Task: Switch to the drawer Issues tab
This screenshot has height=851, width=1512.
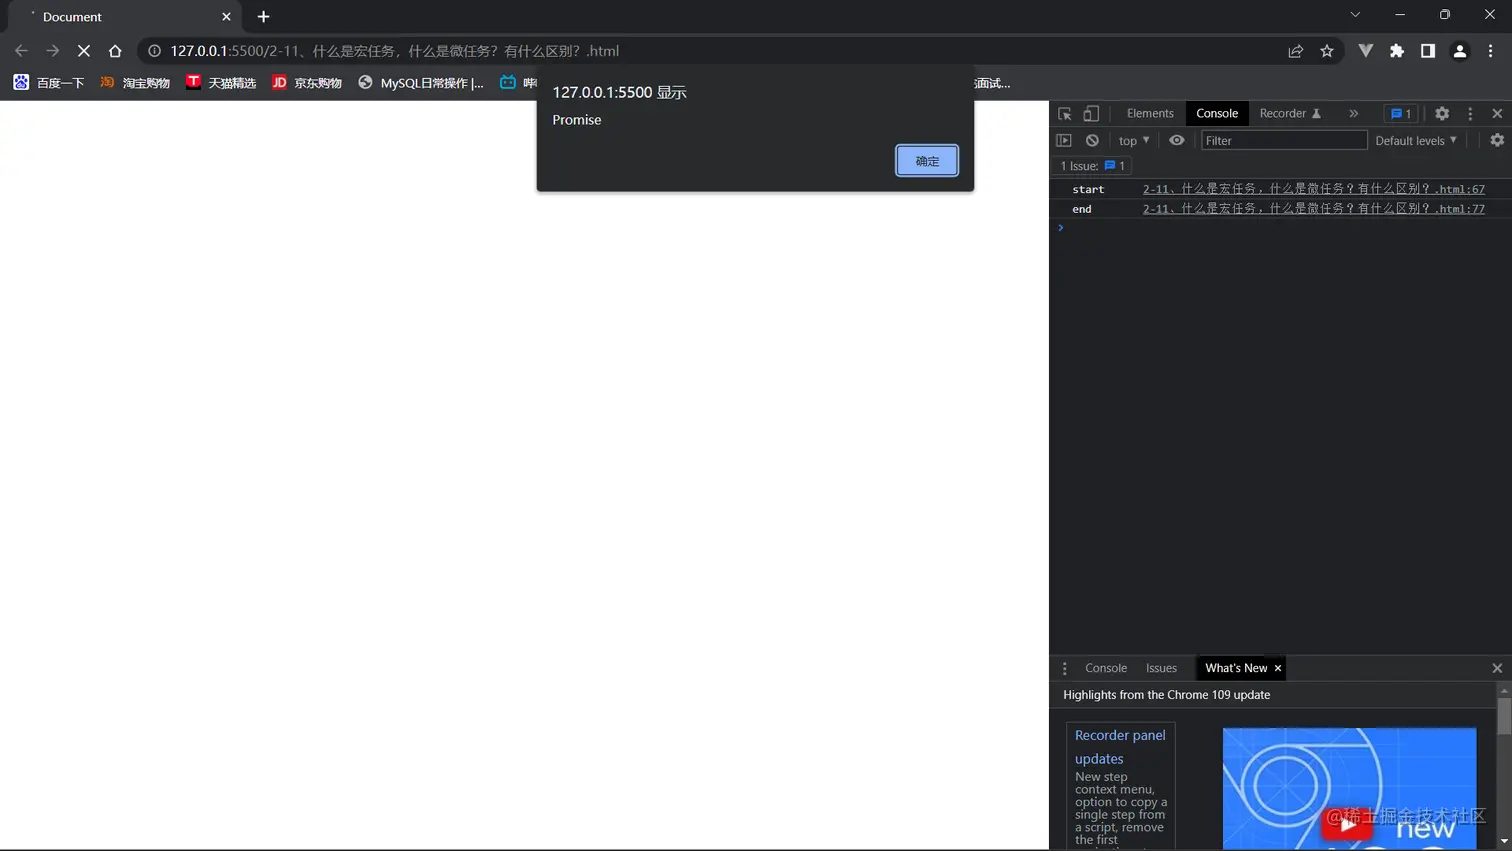Action: [1161, 668]
